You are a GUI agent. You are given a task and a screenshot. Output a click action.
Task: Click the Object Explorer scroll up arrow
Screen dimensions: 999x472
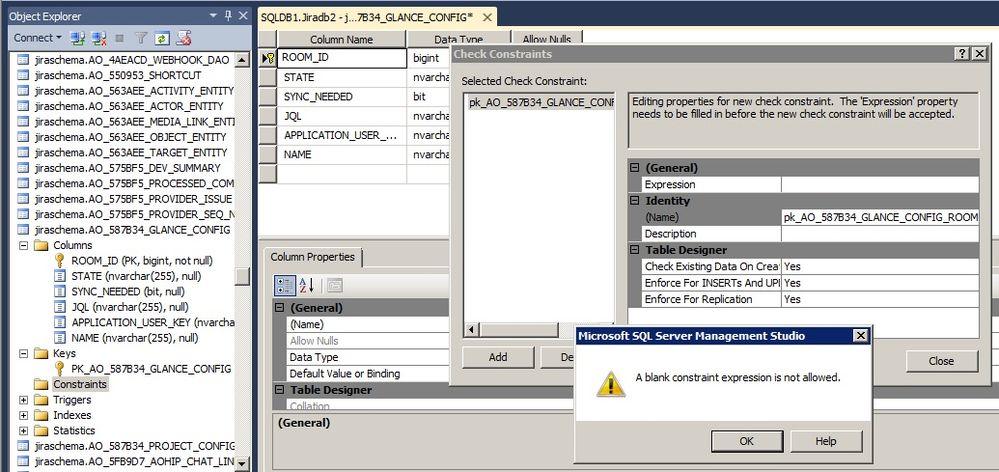click(x=242, y=59)
